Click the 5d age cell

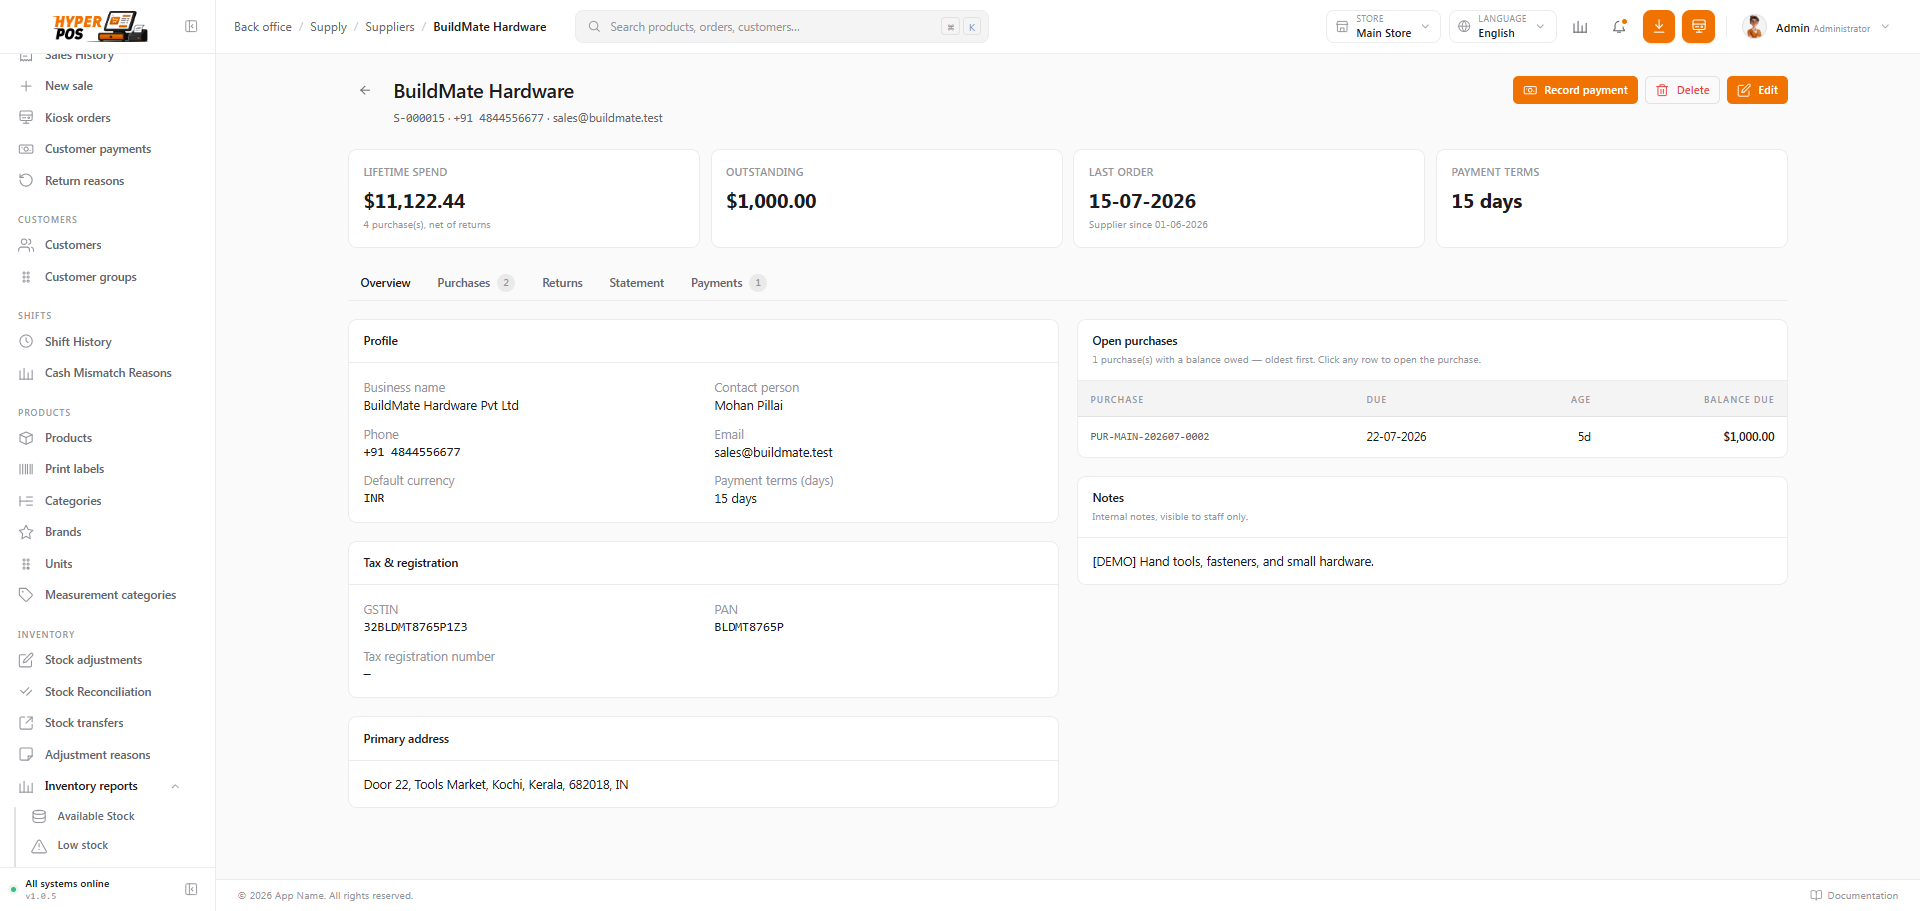(x=1584, y=437)
